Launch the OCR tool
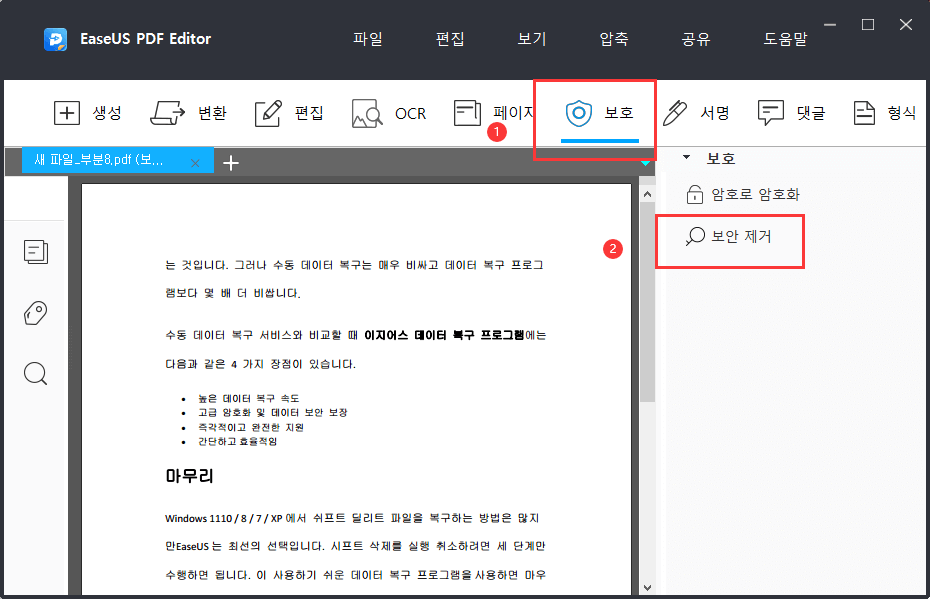 (390, 113)
